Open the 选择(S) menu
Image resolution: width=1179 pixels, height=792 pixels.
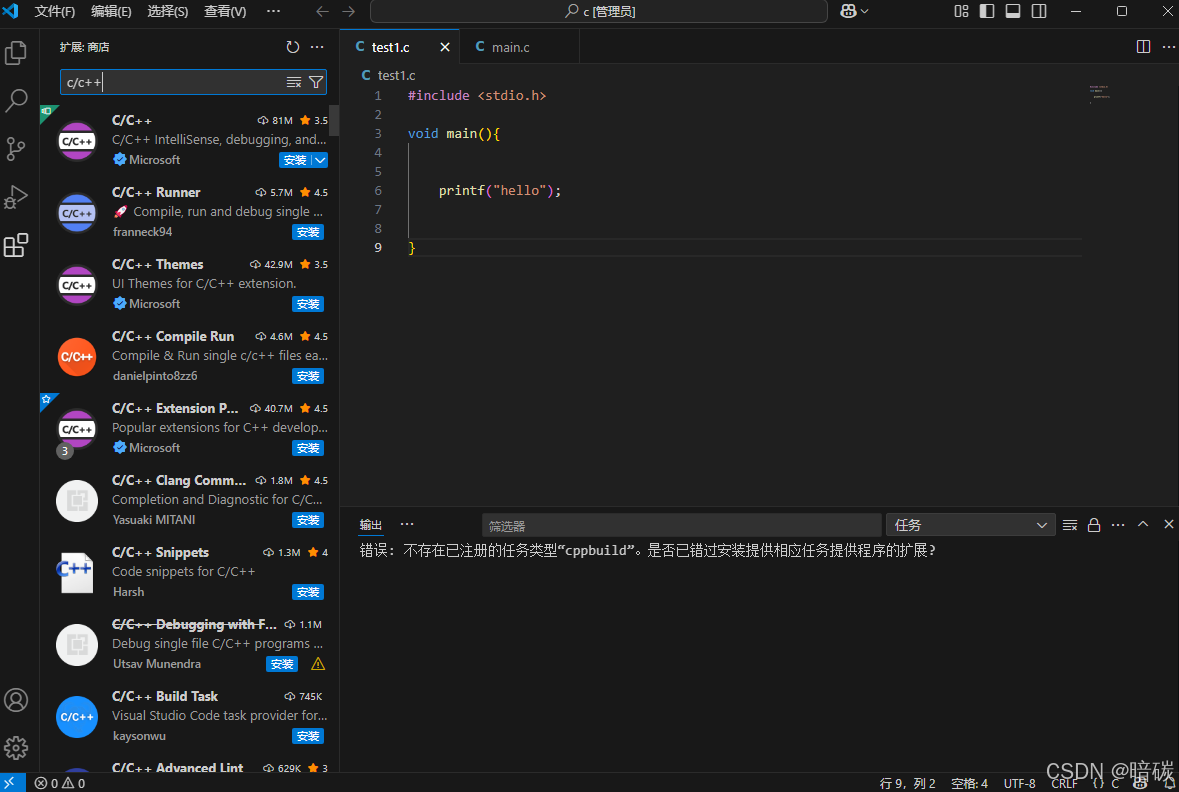[x=168, y=11]
